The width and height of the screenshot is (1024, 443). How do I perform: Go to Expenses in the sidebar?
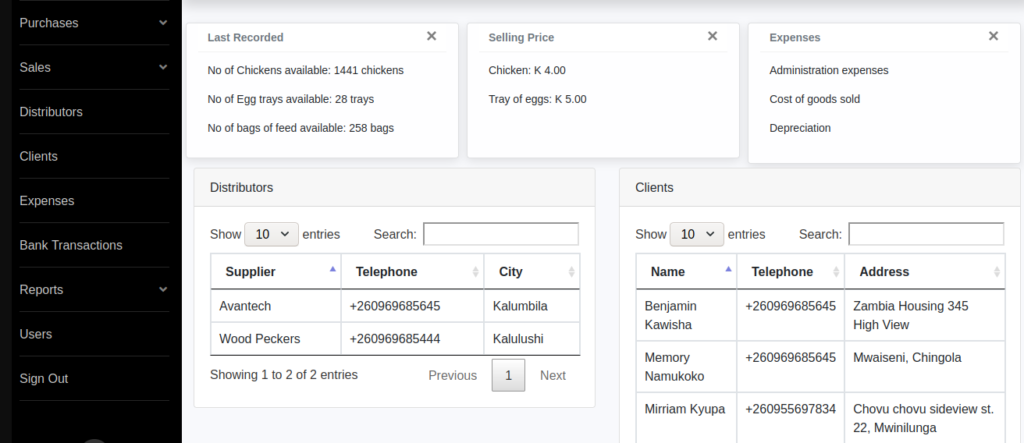coord(46,201)
